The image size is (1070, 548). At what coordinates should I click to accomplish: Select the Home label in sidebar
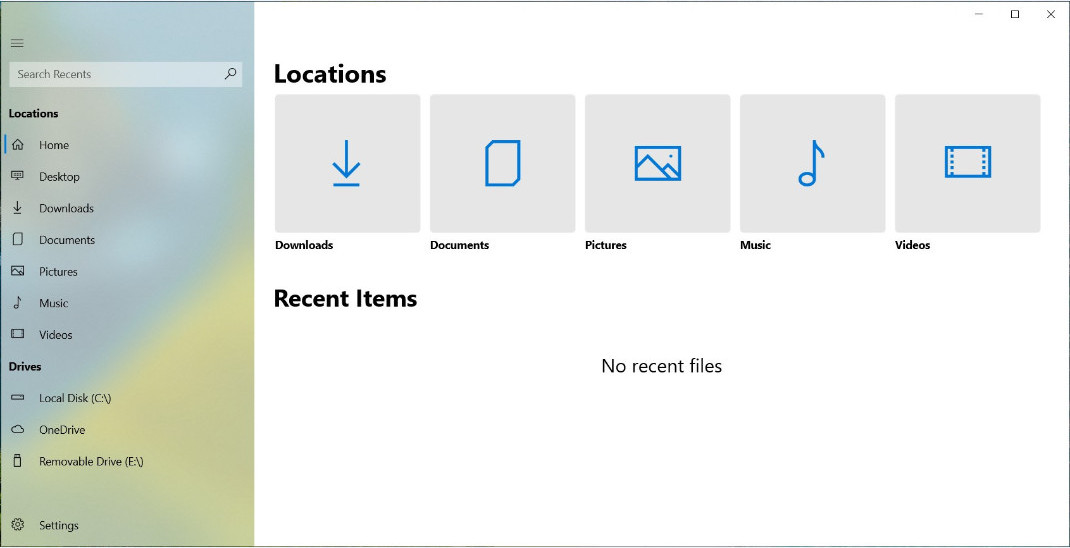click(x=54, y=145)
